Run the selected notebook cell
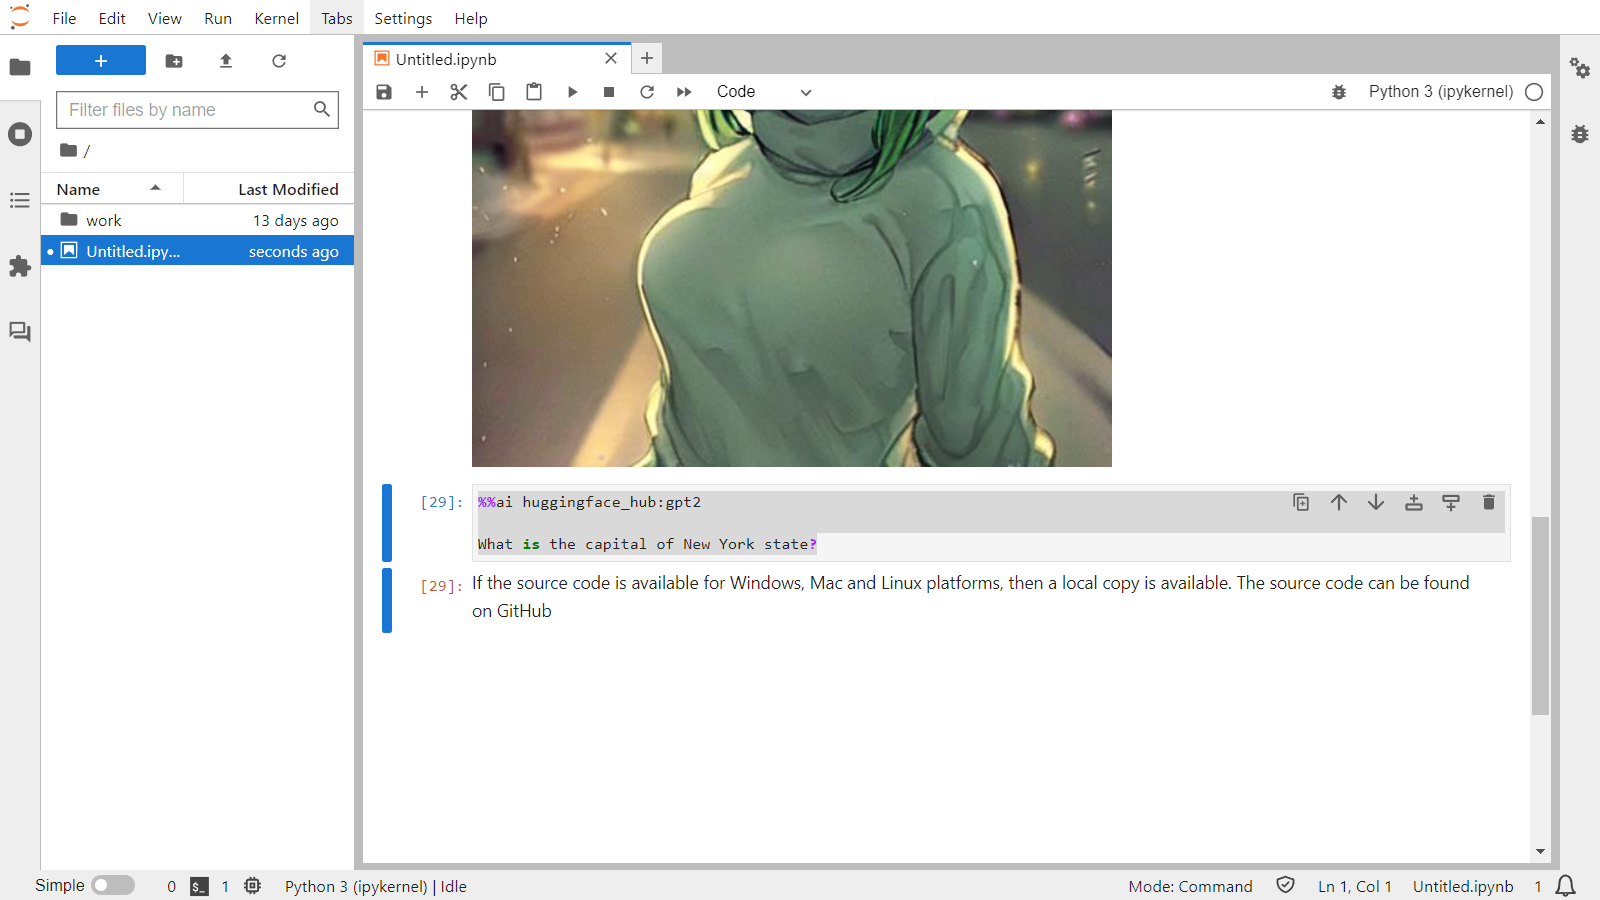Image resolution: width=1600 pixels, height=900 pixels. [571, 91]
